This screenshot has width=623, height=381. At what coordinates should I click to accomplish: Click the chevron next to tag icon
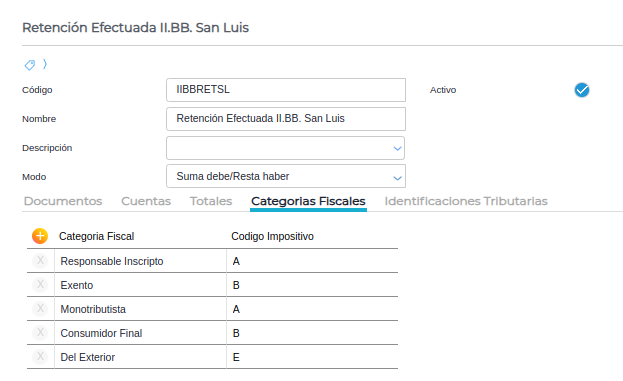[x=45, y=64]
